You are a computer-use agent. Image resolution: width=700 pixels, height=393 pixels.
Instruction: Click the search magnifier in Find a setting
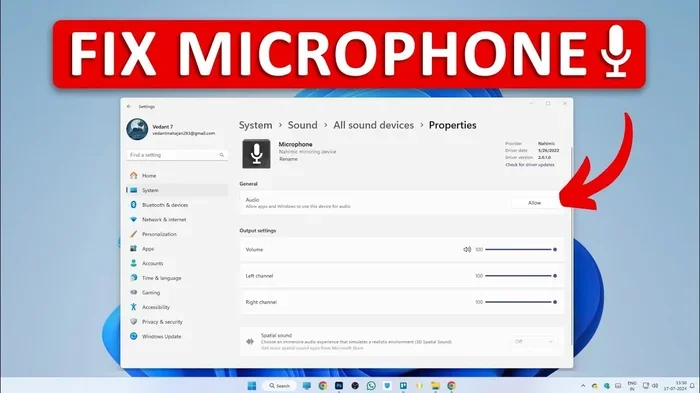221,155
